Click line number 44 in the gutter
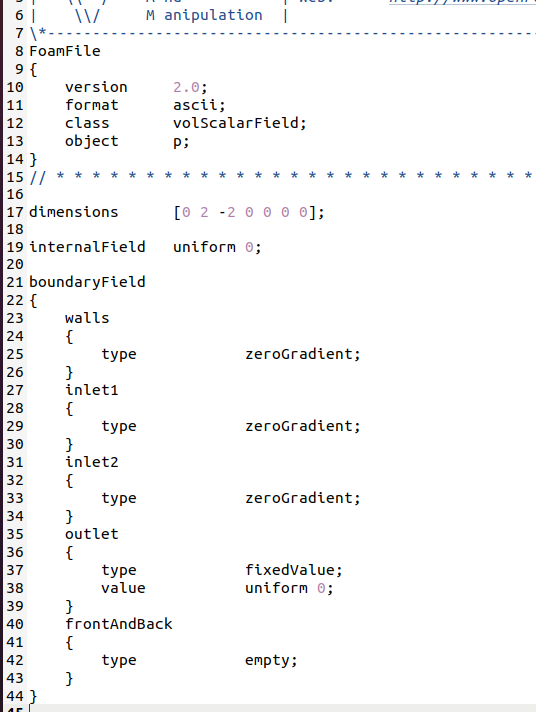Image resolution: width=536 pixels, height=712 pixels. [x=15, y=696]
